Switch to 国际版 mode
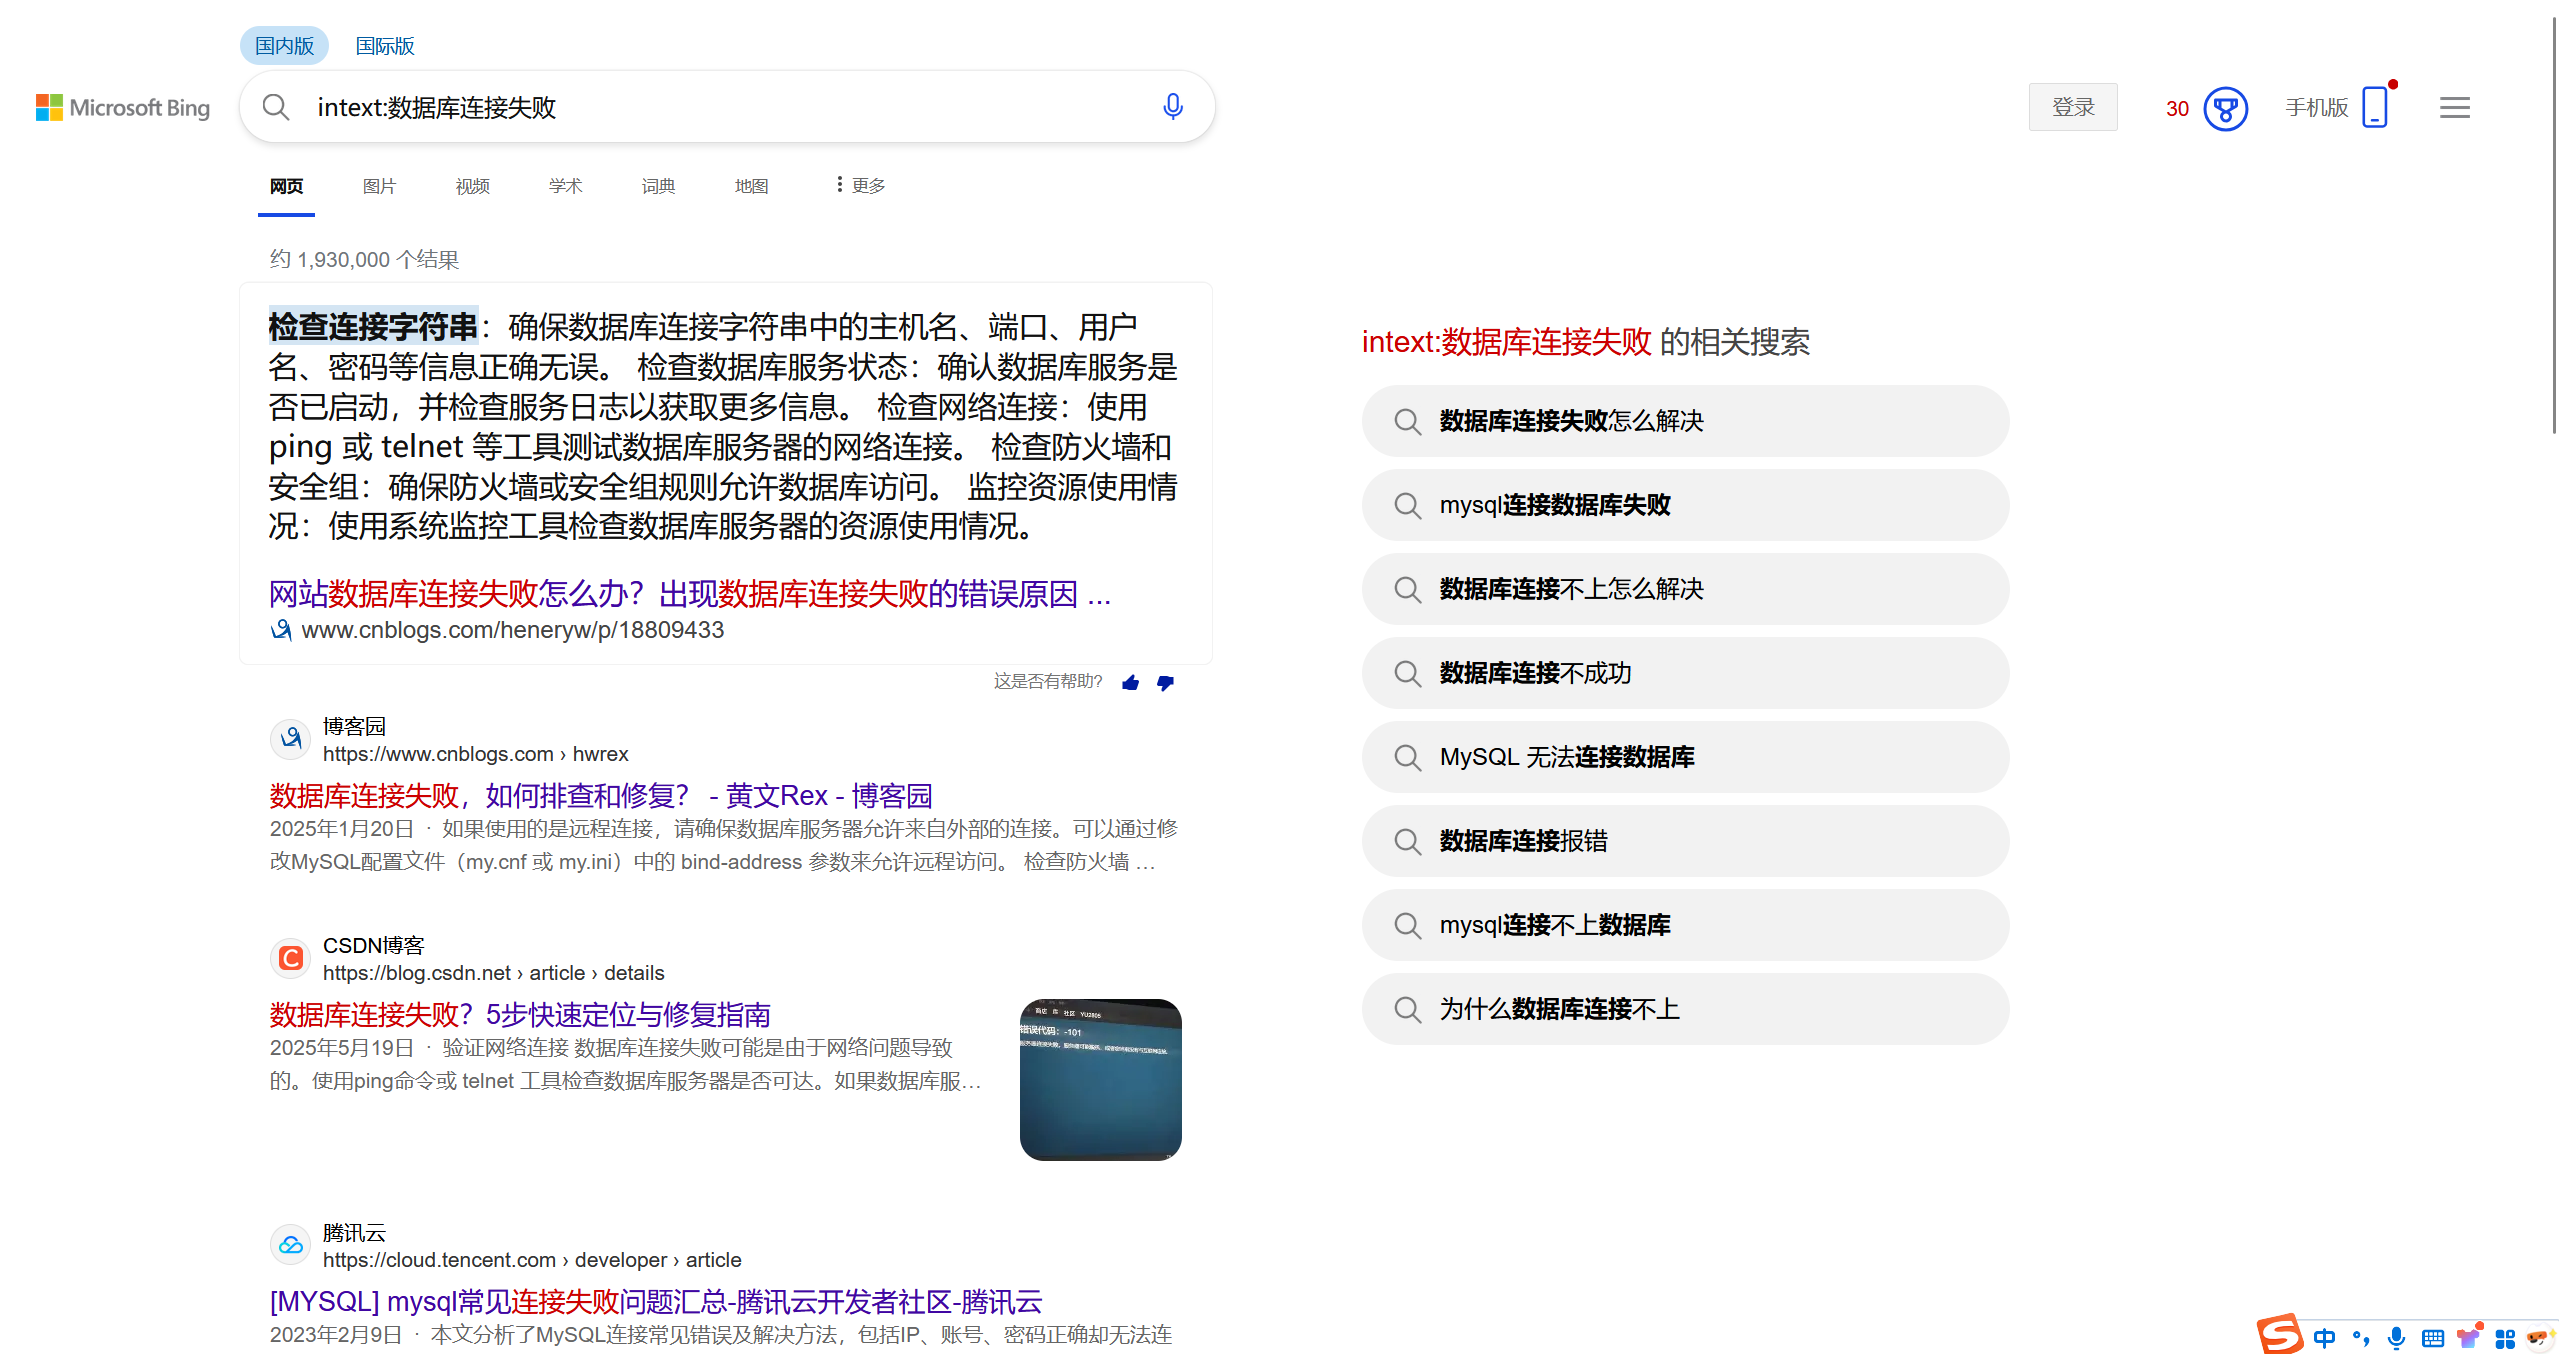Screen dimensions: 2559x1354 (383, 45)
